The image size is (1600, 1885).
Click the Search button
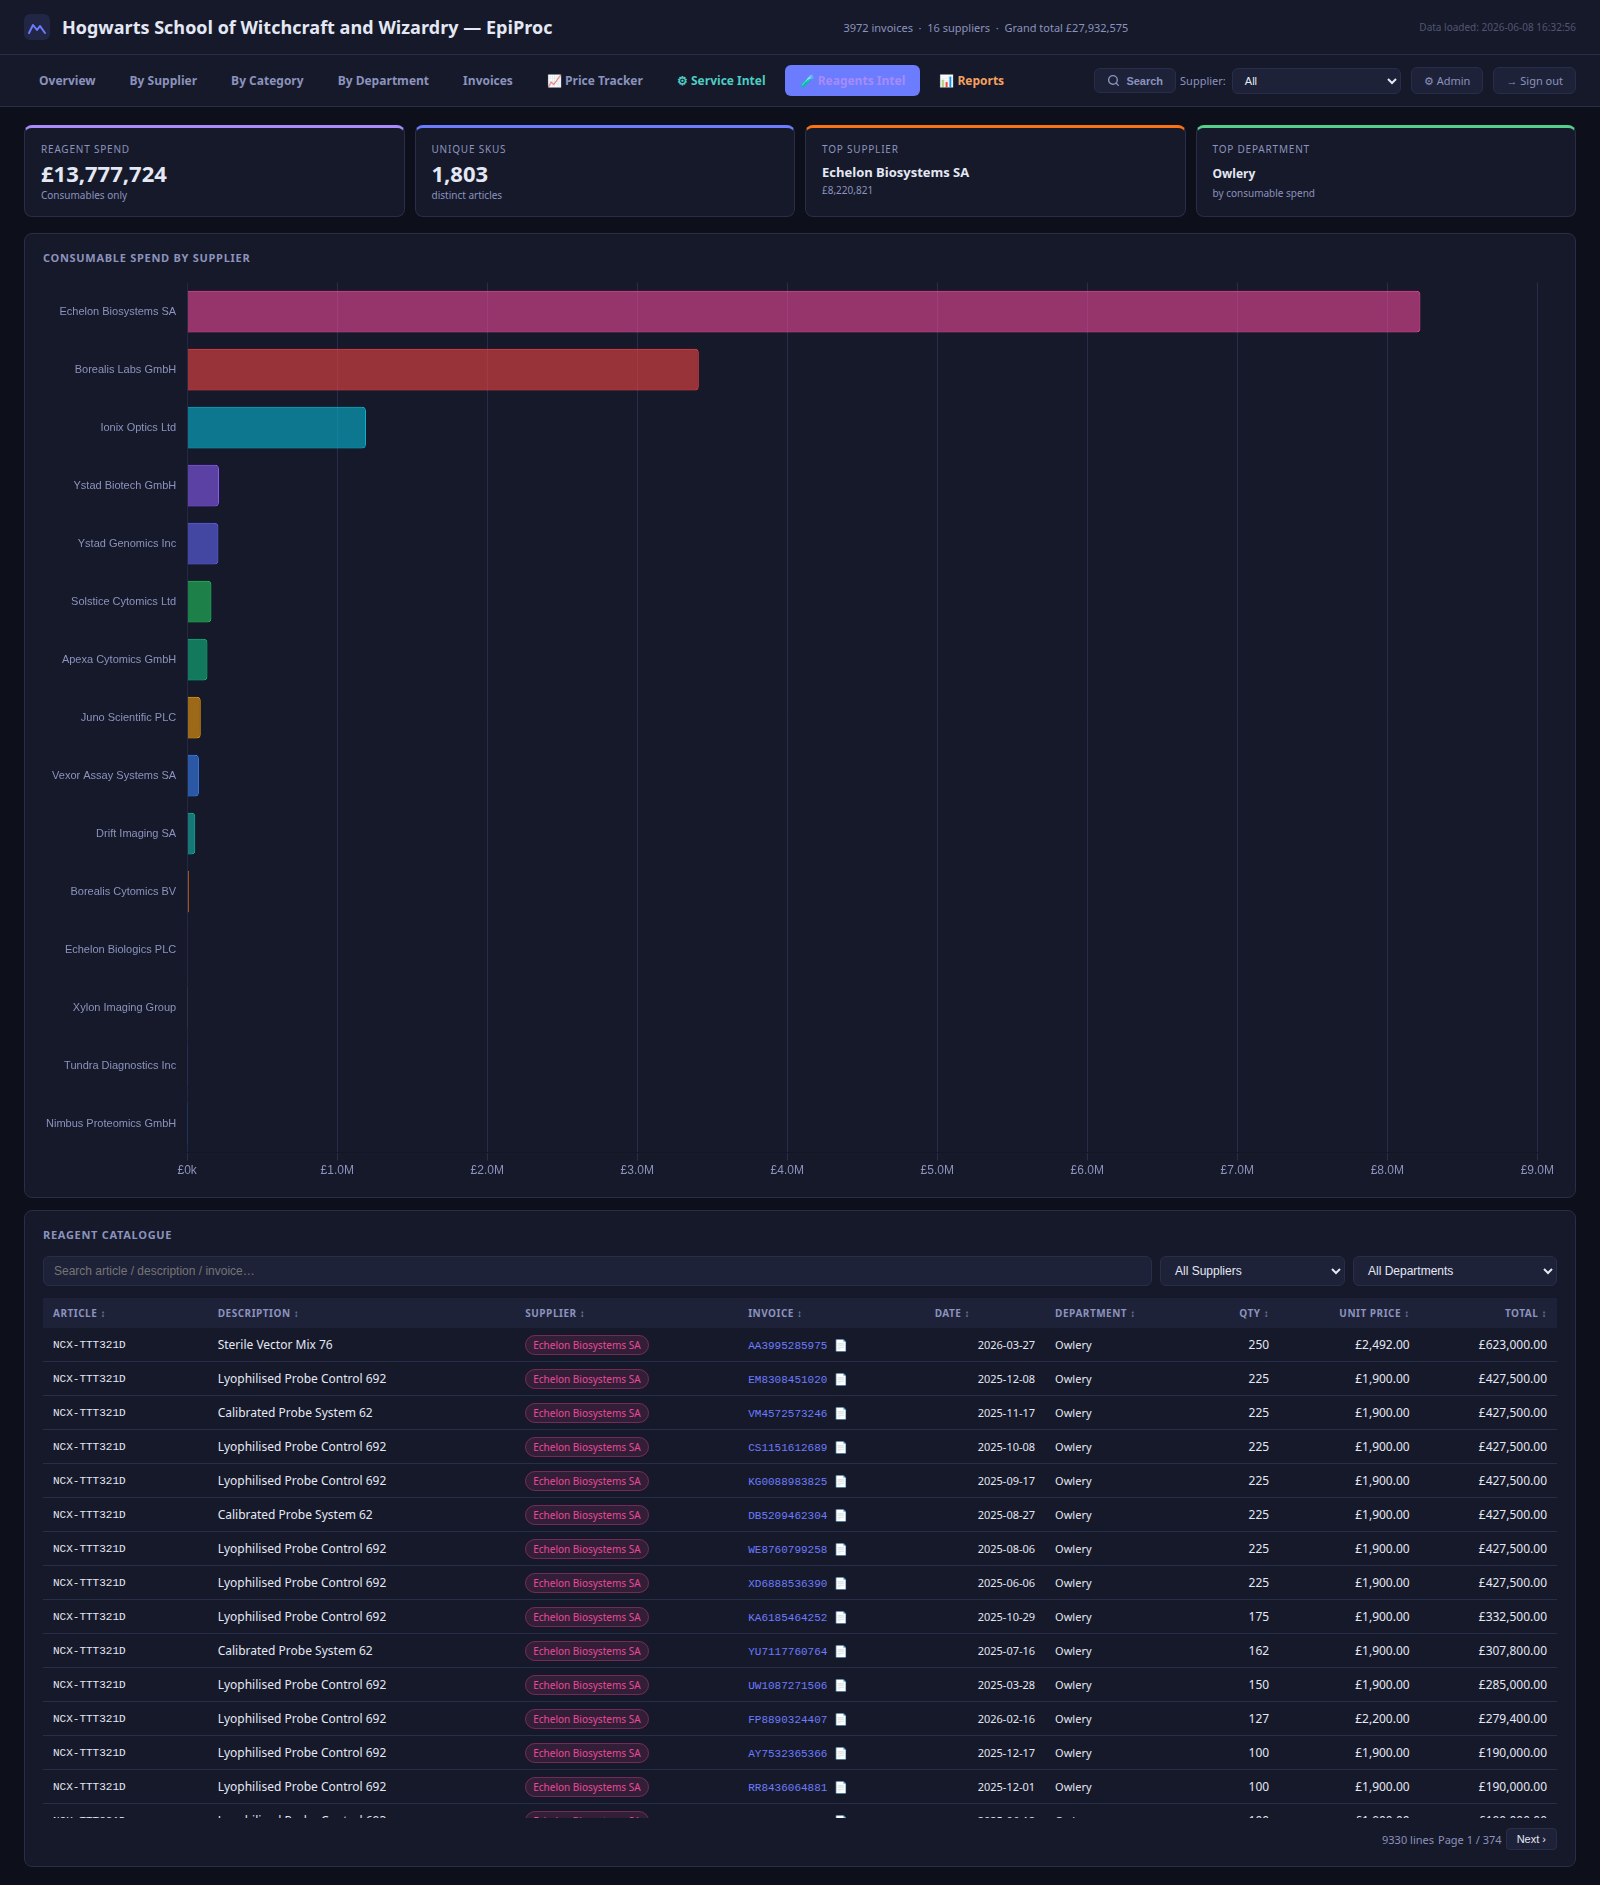pos(1134,81)
